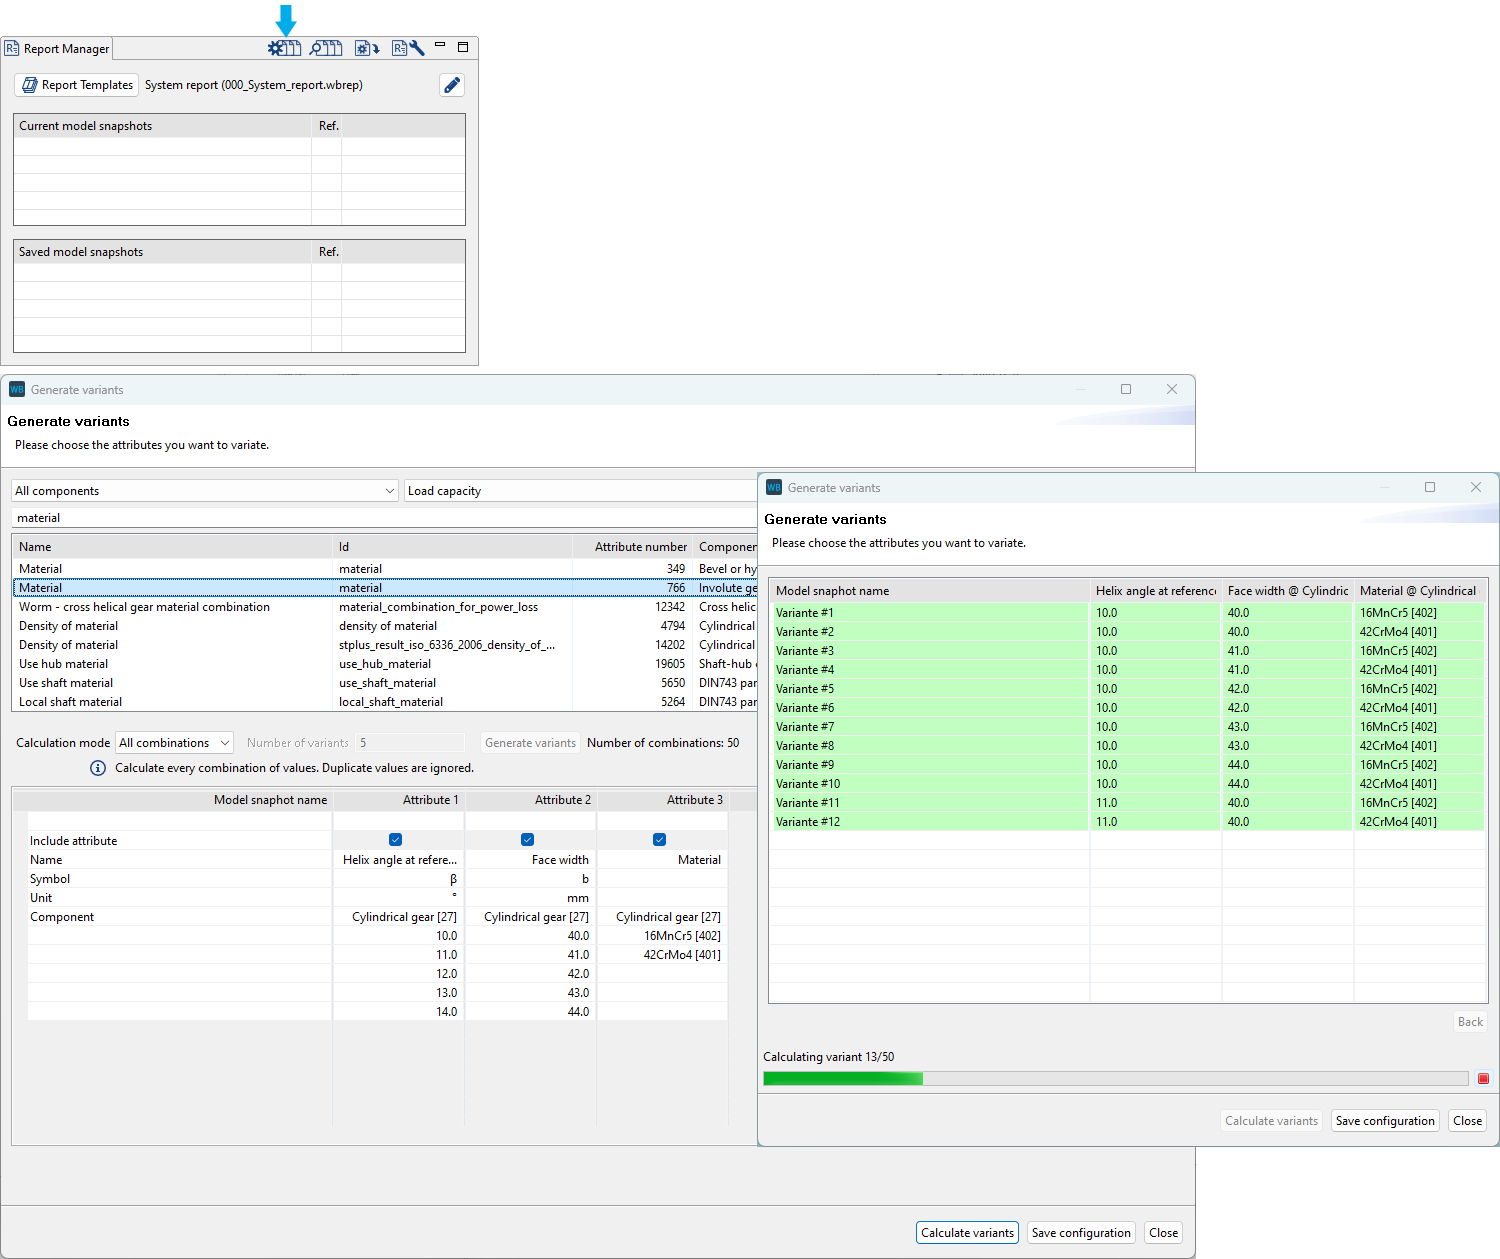
Task: Toggle Include attribute checkbox for Attribute 2
Action: [528, 840]
